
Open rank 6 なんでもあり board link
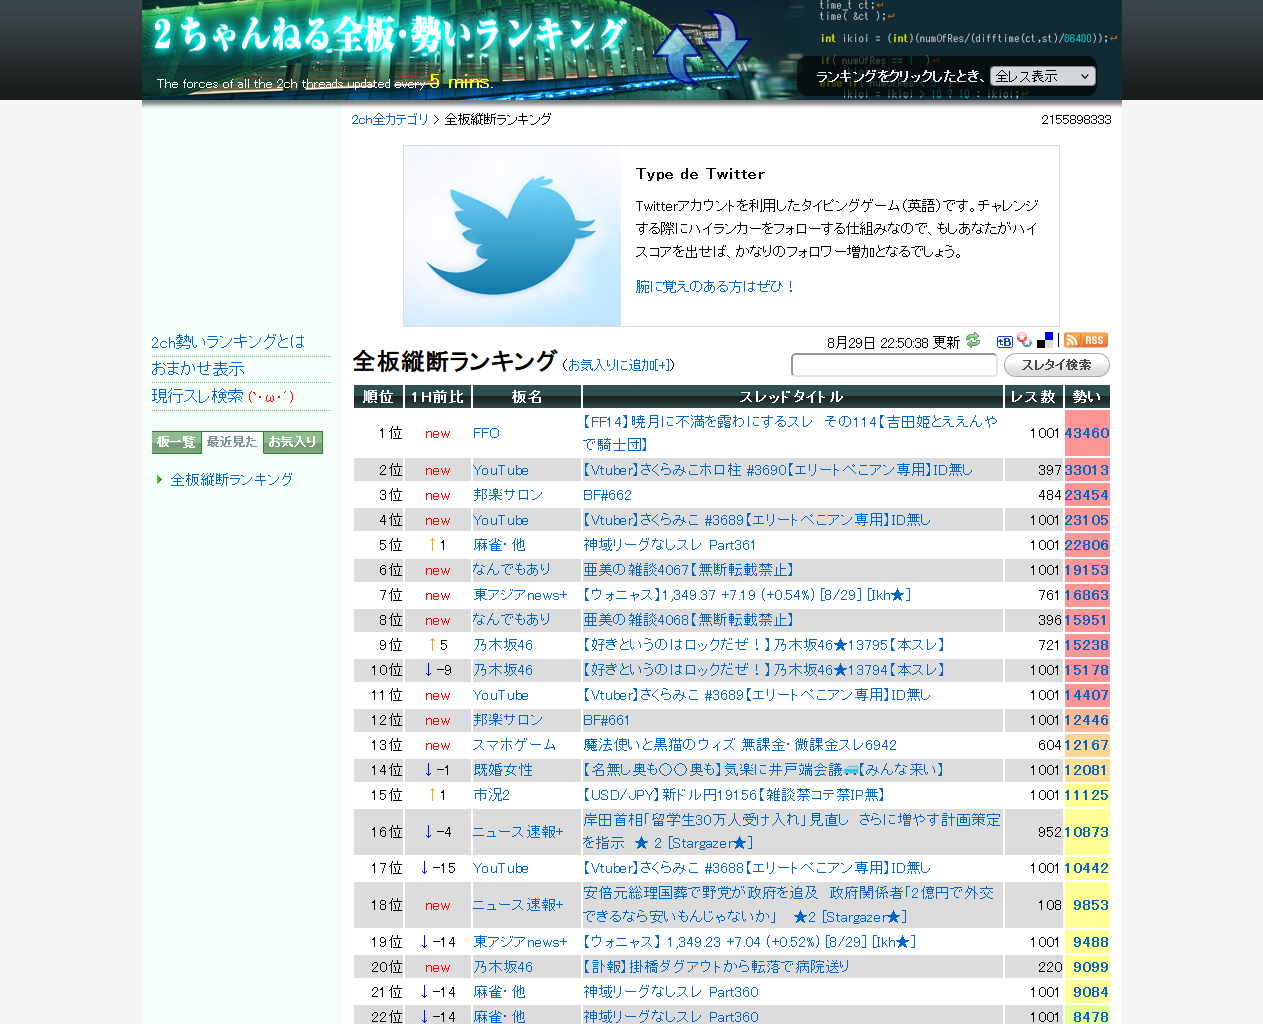pos(512,570)
